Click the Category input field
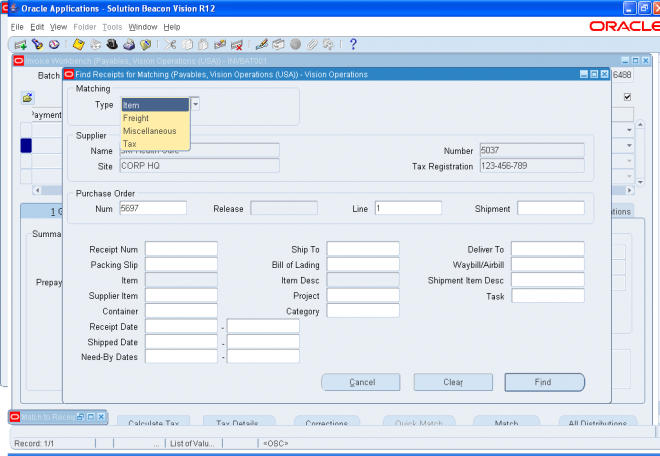The image size is (660, 456). [363, 311]
